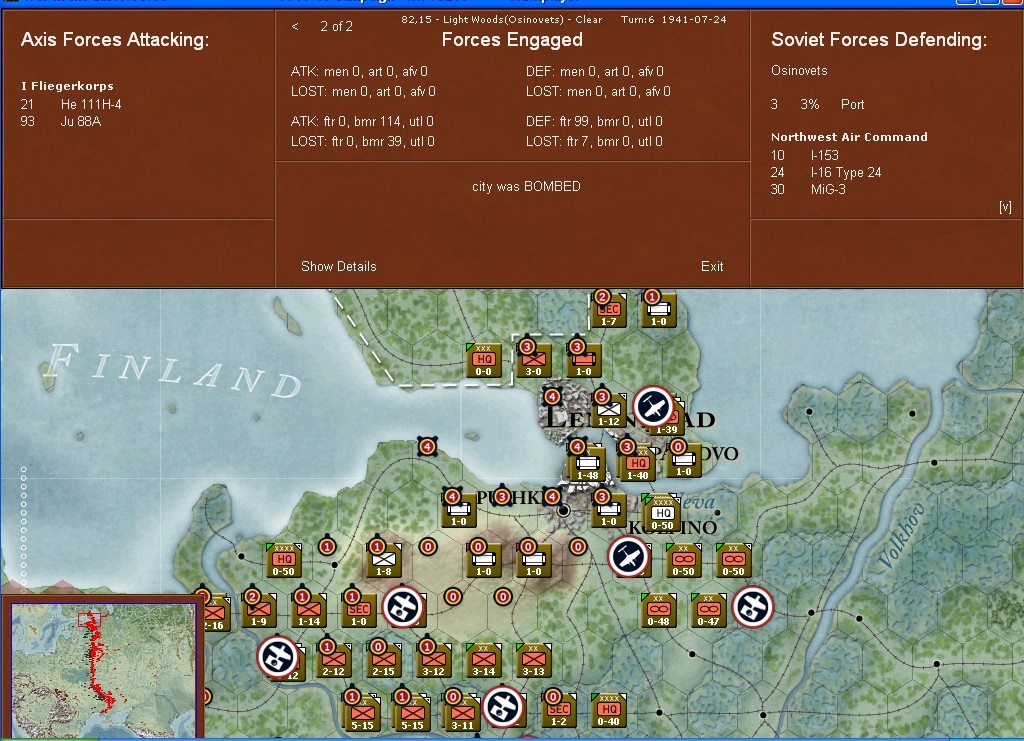Click the bomber marker beside SEC 1-0
The width and height of the screenshot is (1024, 741).
403,607
